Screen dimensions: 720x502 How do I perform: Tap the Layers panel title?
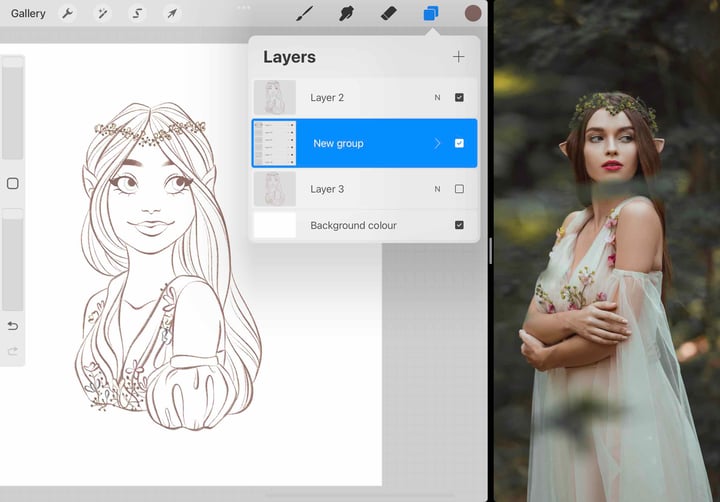[289, 57]
